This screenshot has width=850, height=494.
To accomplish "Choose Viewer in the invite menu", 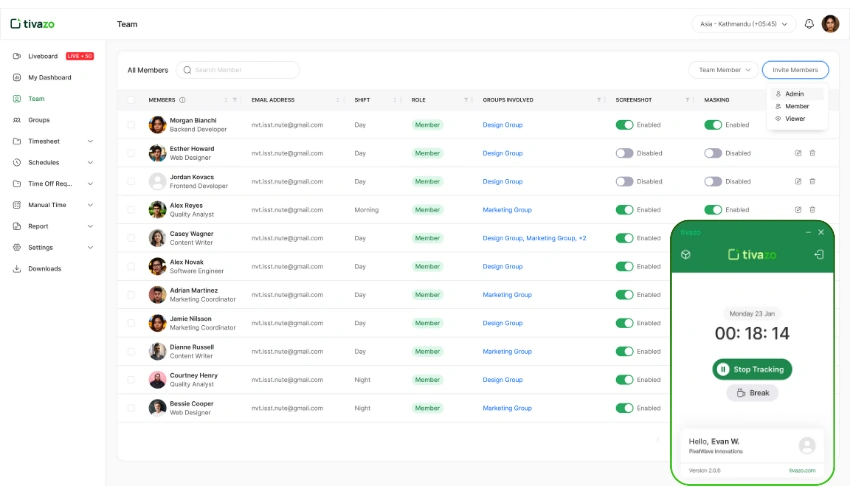I will click(x=795, y=119).
